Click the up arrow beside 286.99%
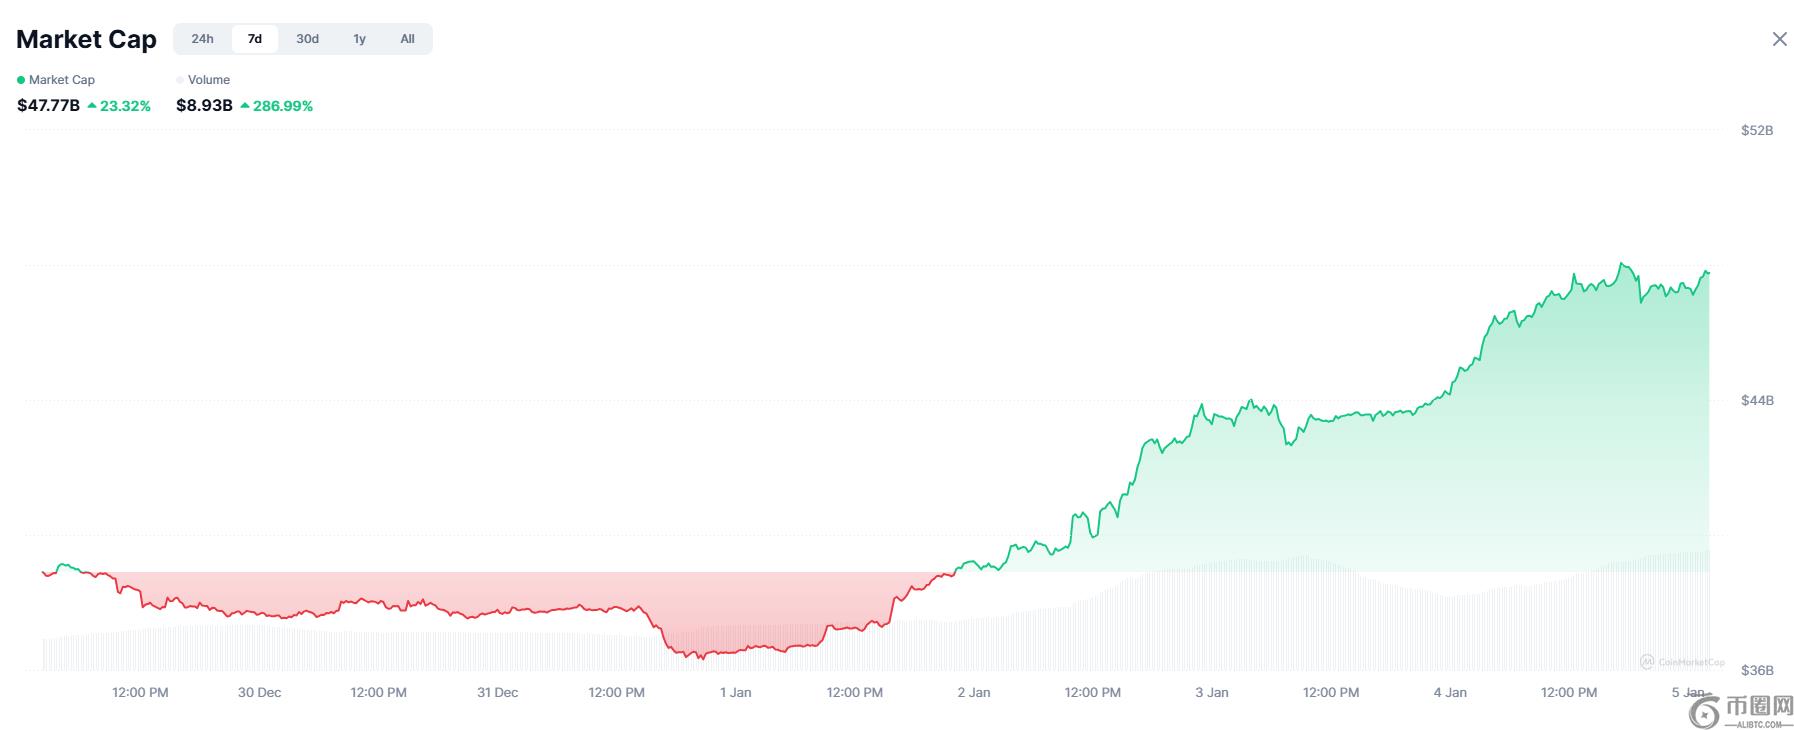This screenshot has width=1794, height=730. pos(245,105)
